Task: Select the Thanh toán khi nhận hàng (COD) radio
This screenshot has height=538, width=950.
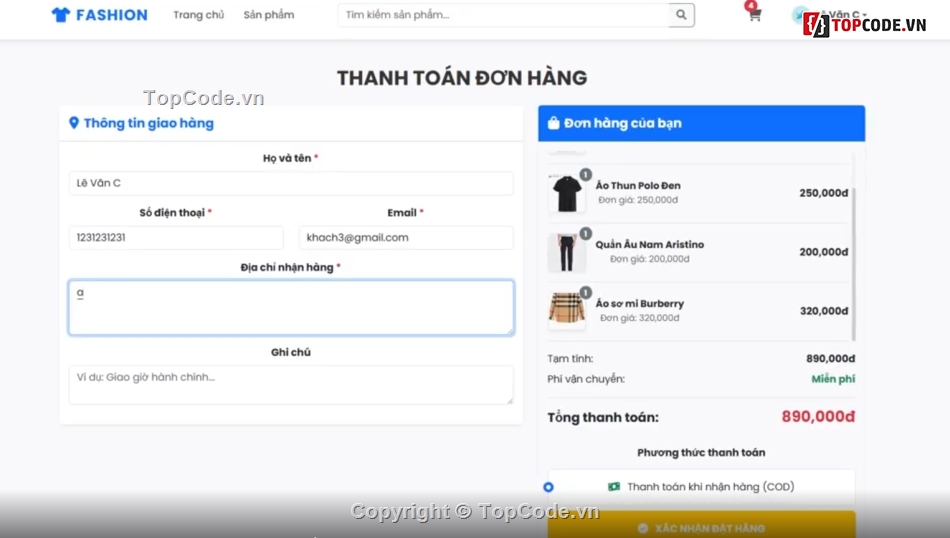Action: pos(548,487)
